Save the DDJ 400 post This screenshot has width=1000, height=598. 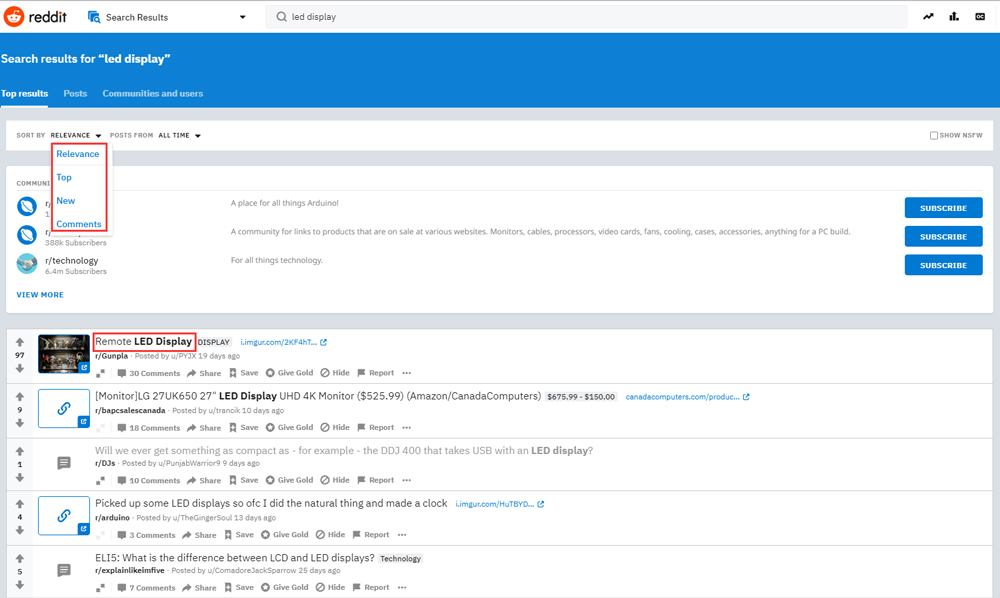pyautogui.click(x=244, y=480)
